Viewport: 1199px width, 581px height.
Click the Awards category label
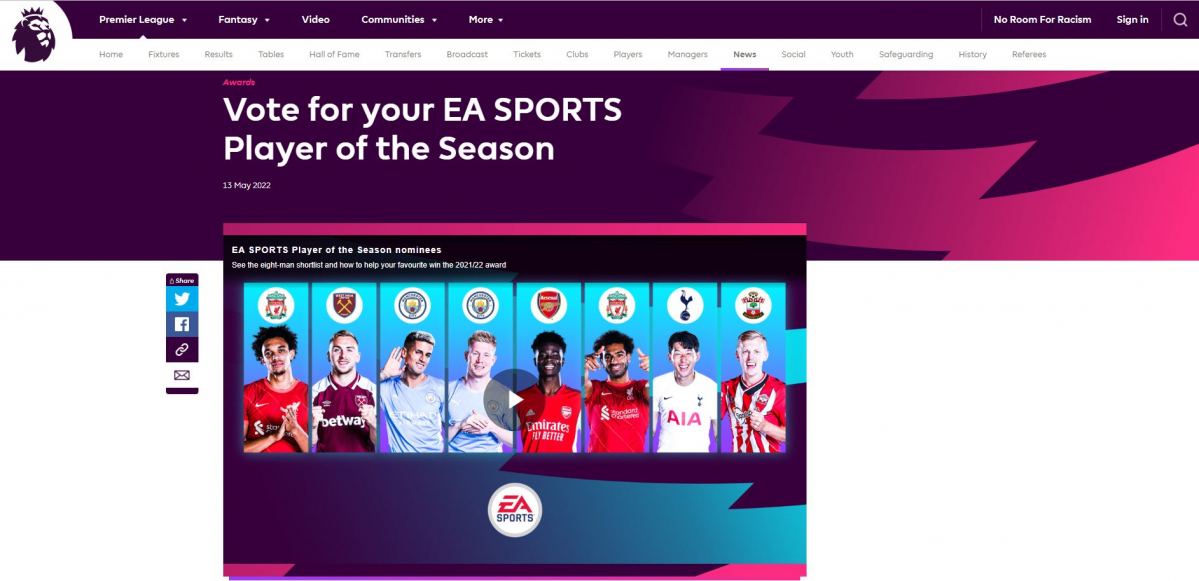click(239, 82)
